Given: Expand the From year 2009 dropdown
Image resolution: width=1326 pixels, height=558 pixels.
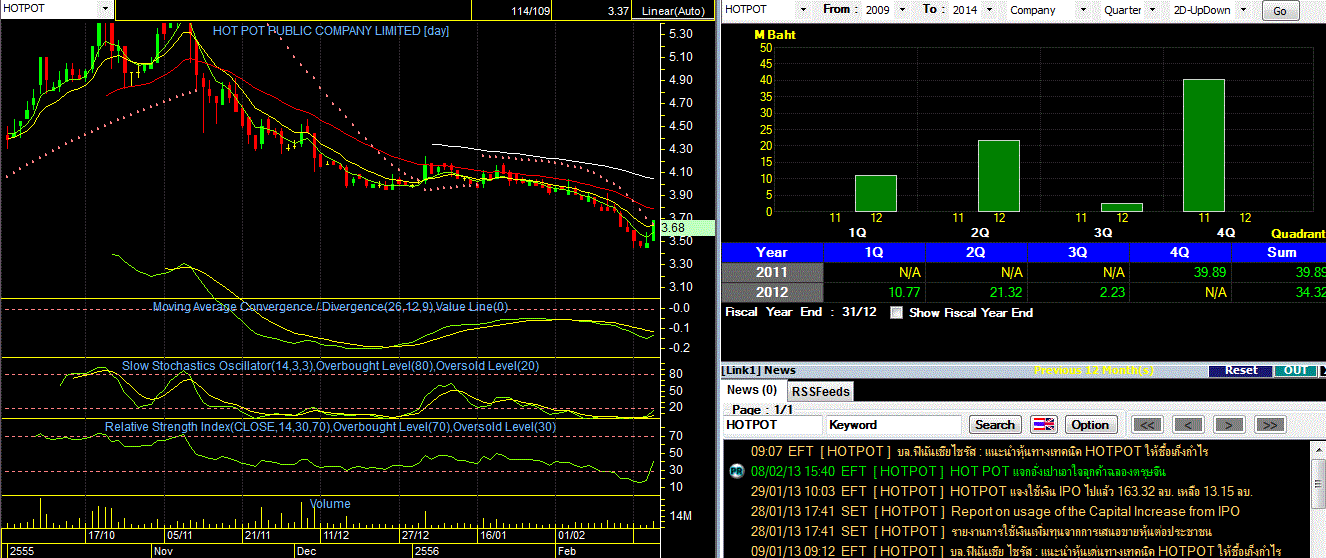Looking at the screenshot, I should click(904, 9).
